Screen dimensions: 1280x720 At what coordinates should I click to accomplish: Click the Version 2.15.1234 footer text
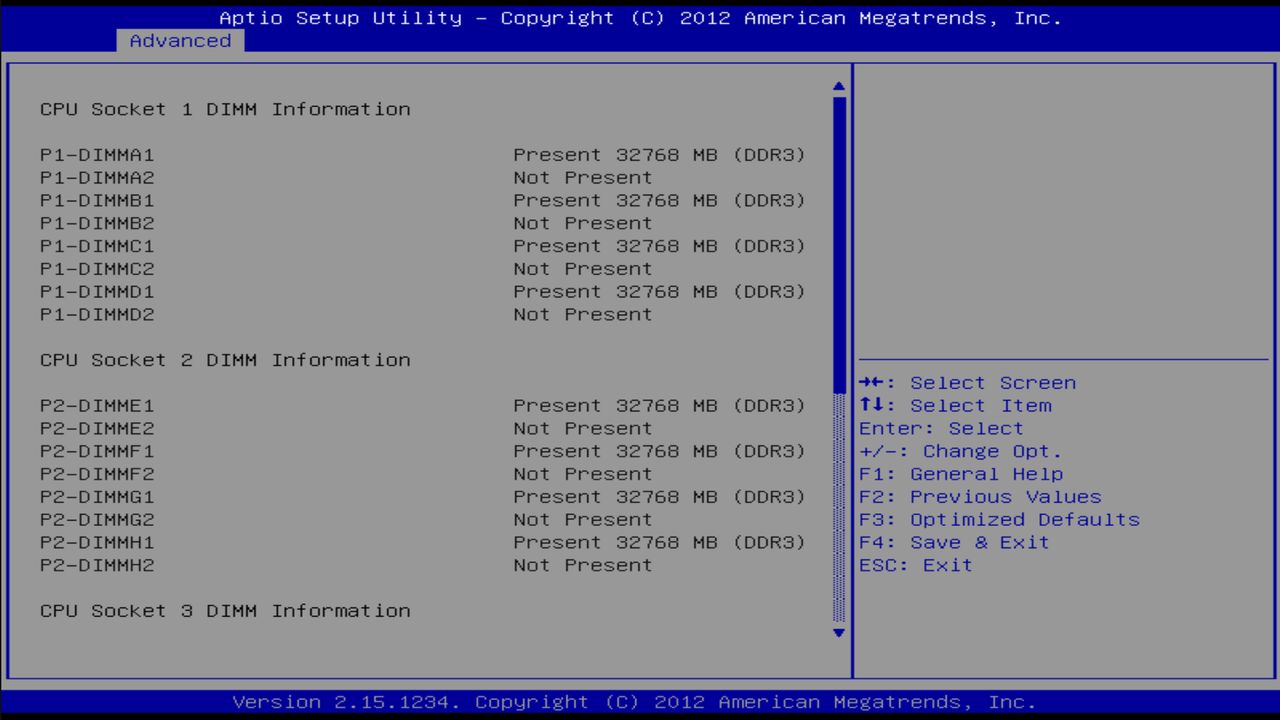(x=634, y=702)
